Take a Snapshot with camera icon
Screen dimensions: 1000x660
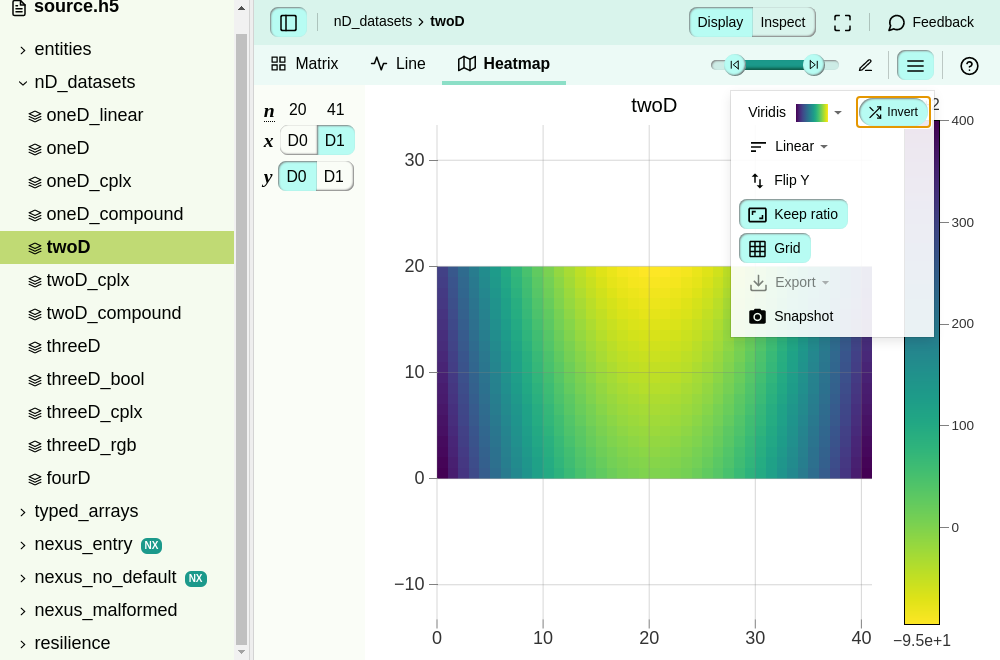[x=791, y=316]
